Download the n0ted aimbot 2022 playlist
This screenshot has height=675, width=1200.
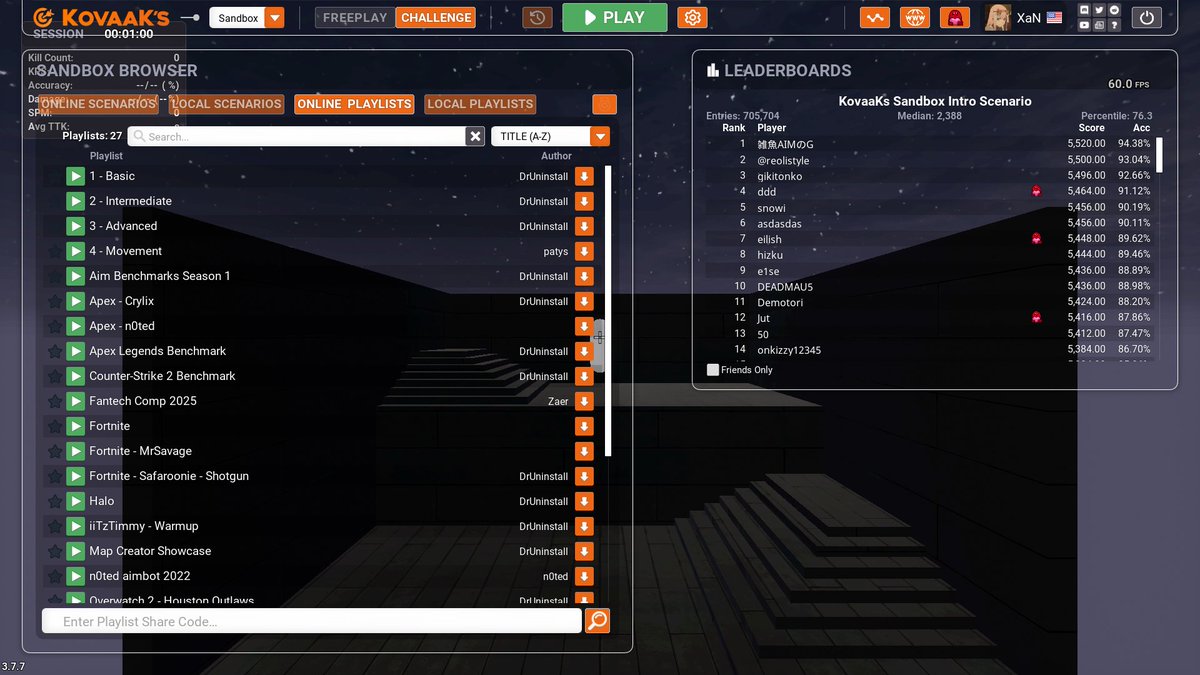tap(584, 576)
